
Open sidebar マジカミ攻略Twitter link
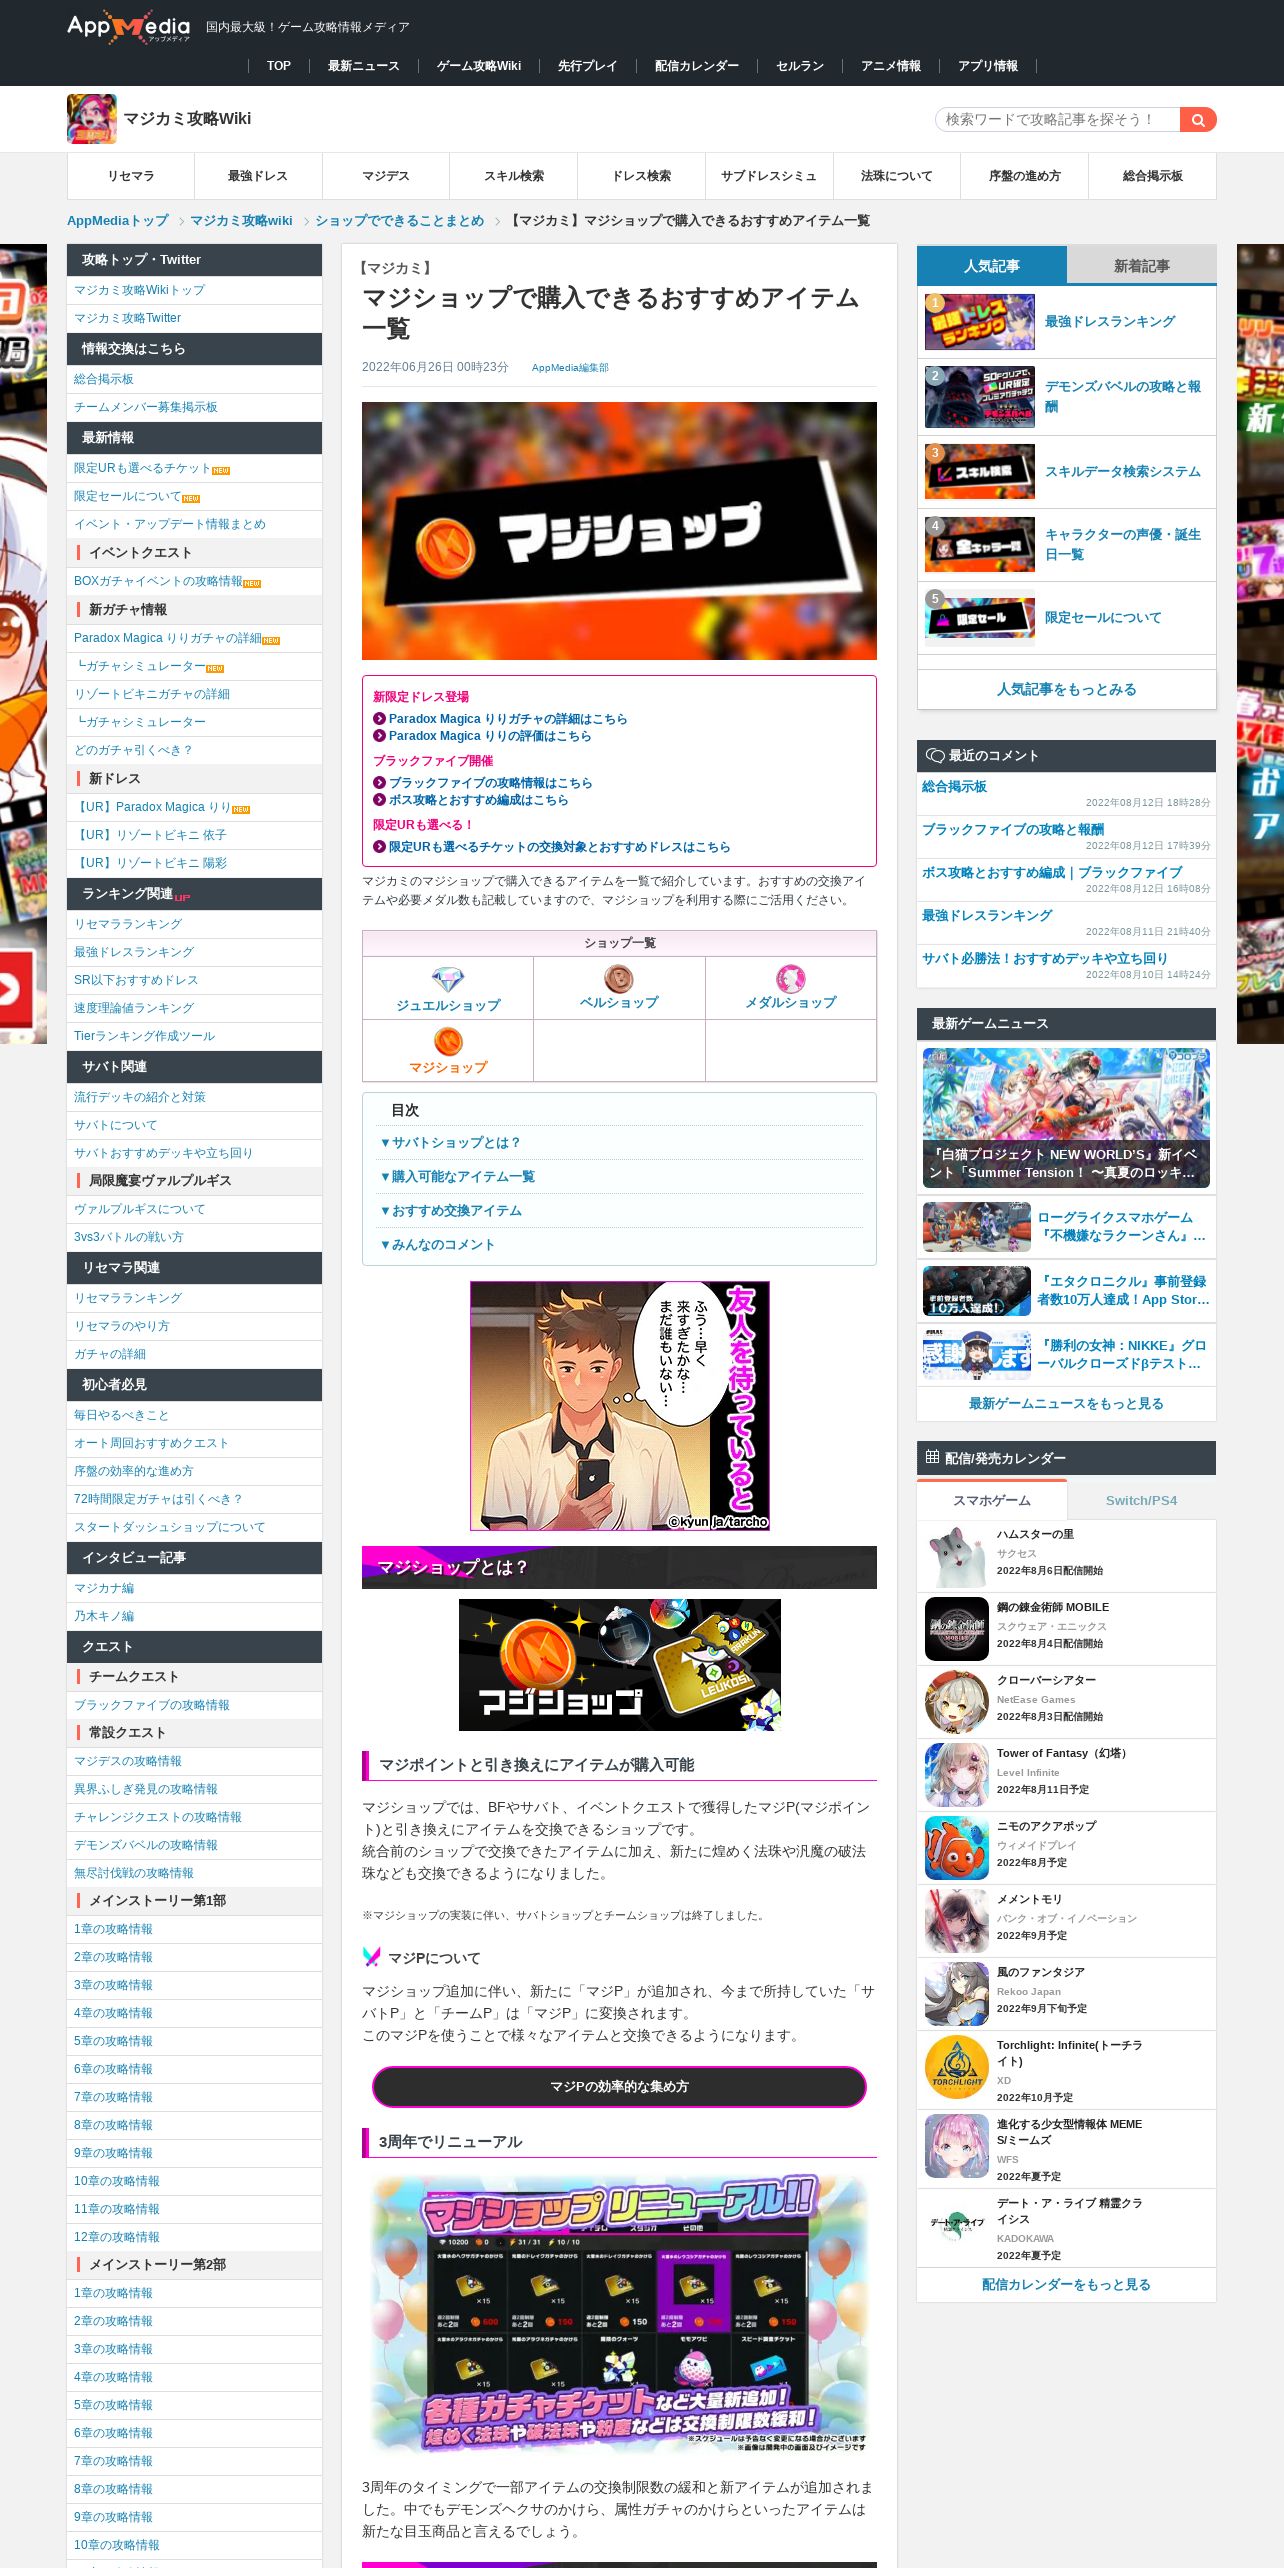[x=127, y=318]
